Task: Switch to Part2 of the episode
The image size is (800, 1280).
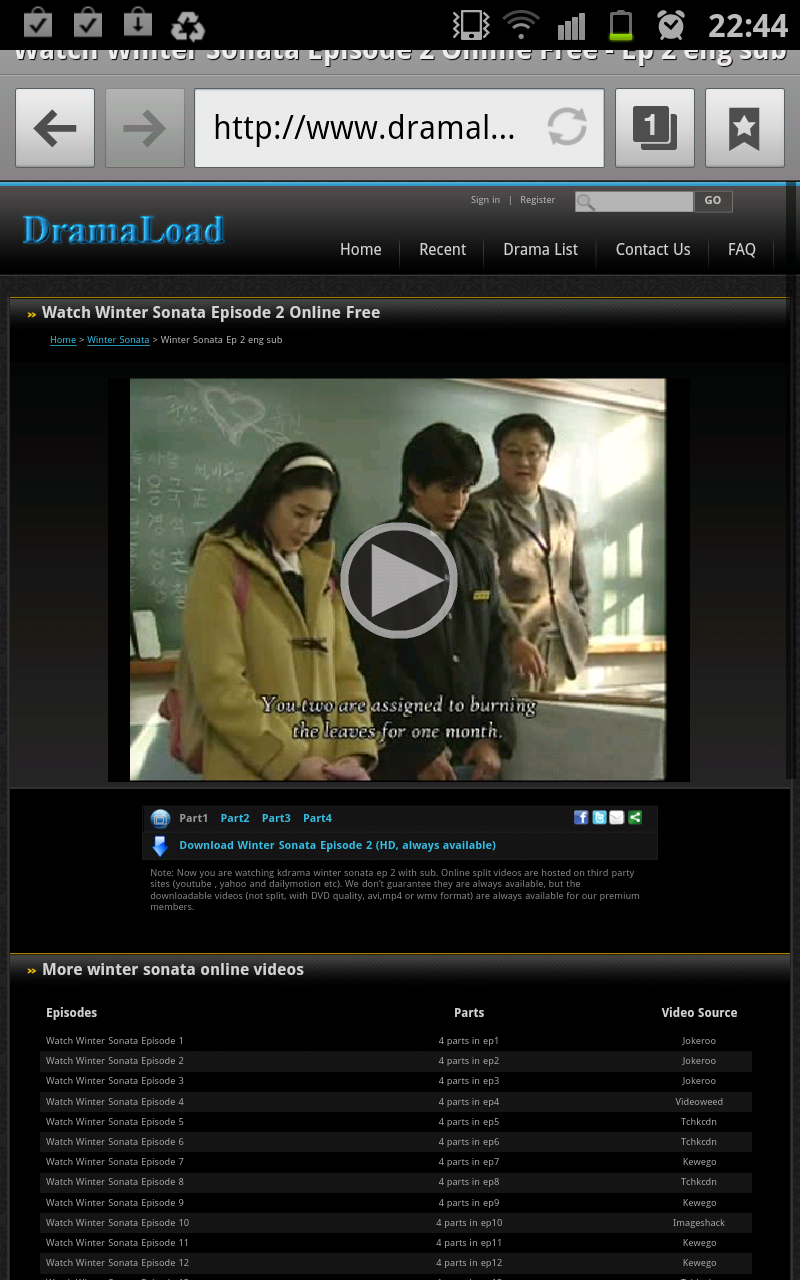Action: pyautogui.click(x=235, y=818)
